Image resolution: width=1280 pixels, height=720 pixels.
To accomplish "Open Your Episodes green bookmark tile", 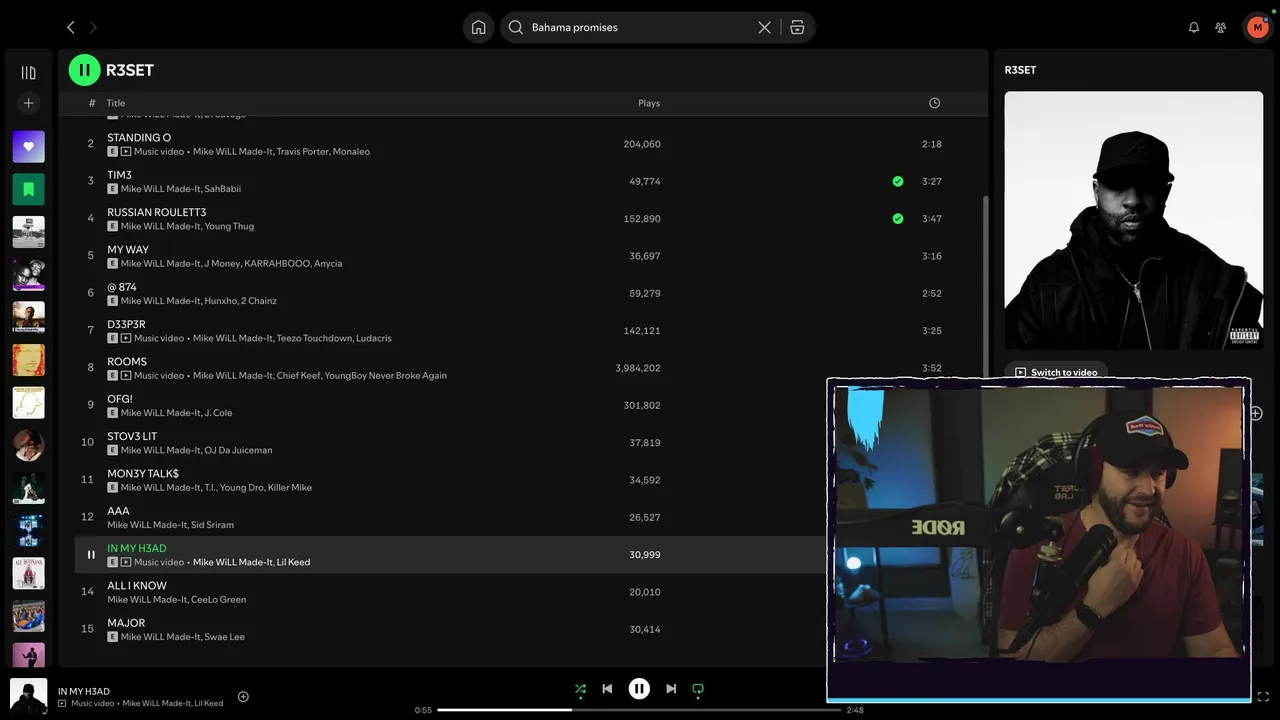I will pos(28,189).
